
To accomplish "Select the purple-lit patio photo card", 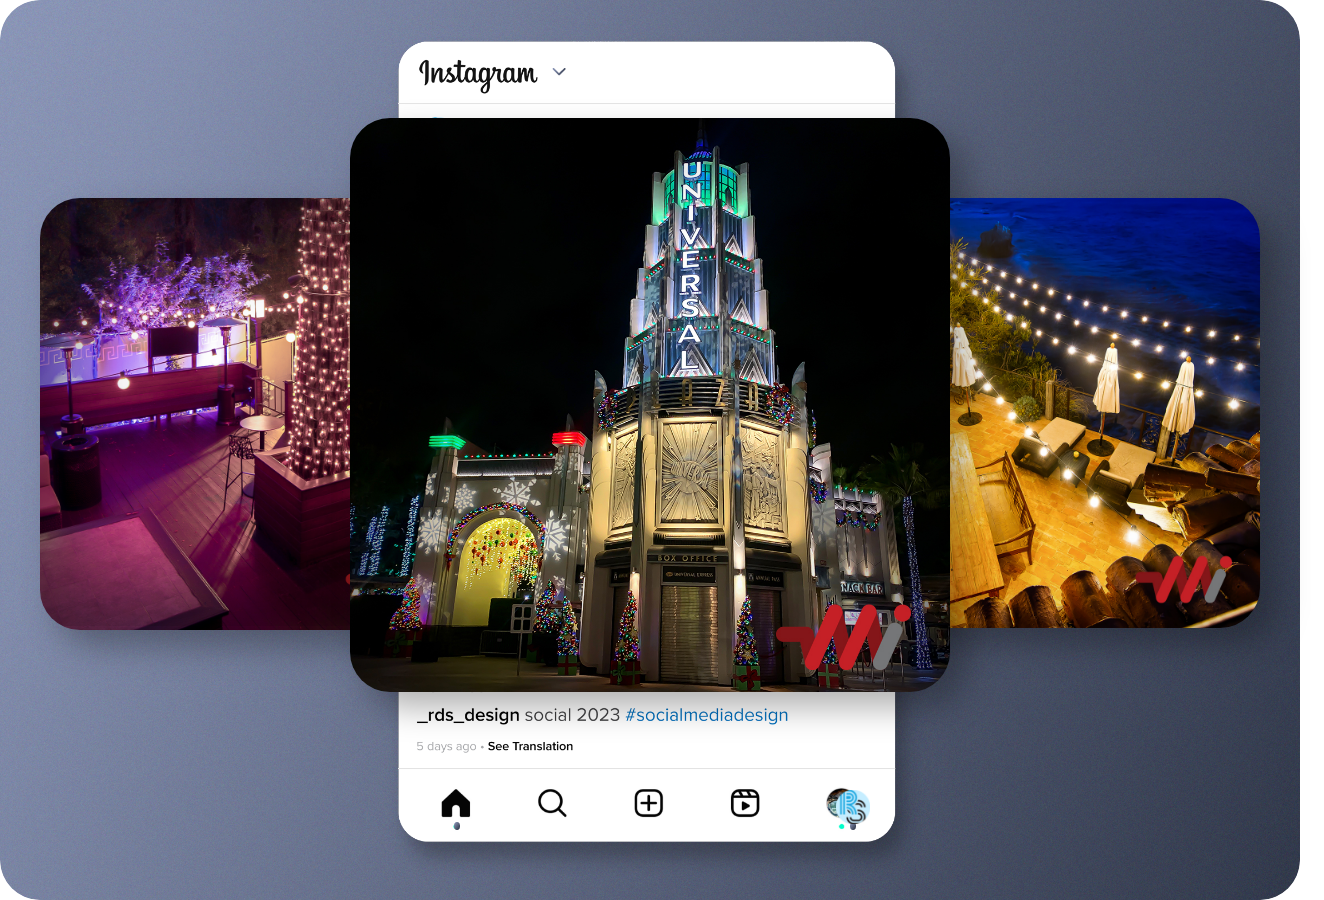I will [195, 414].
